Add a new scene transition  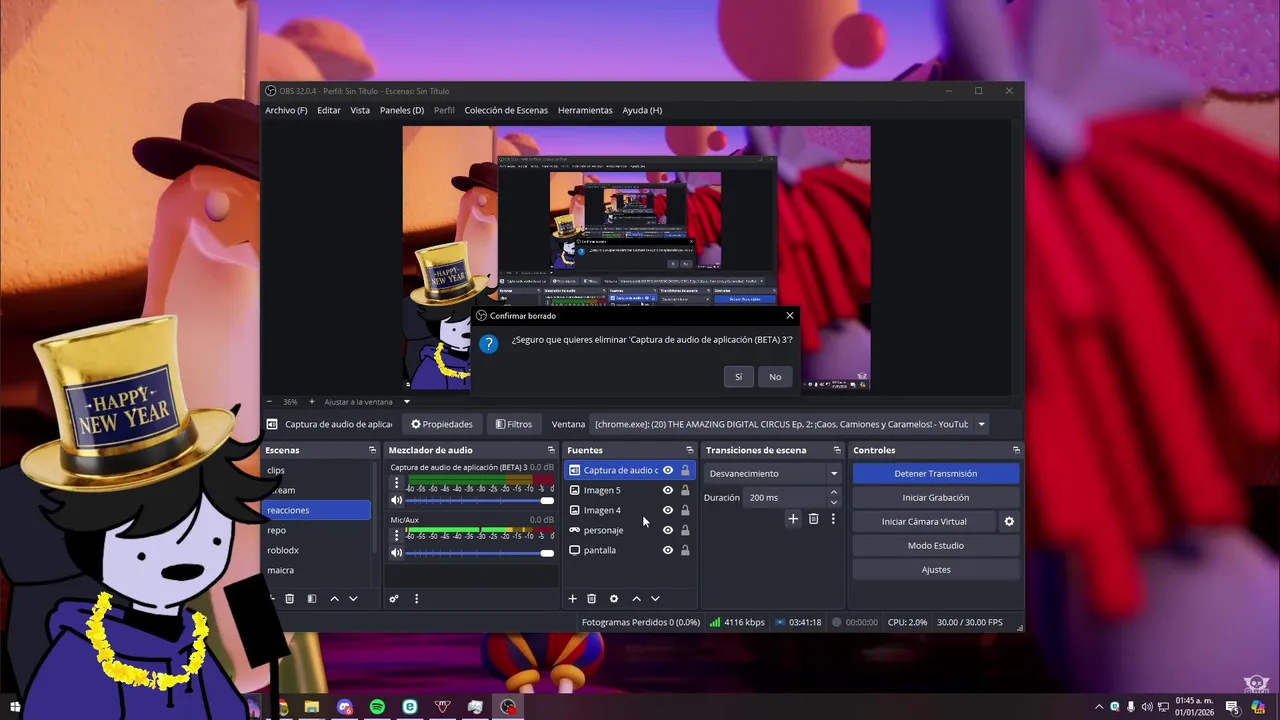(x=793, y=519)
